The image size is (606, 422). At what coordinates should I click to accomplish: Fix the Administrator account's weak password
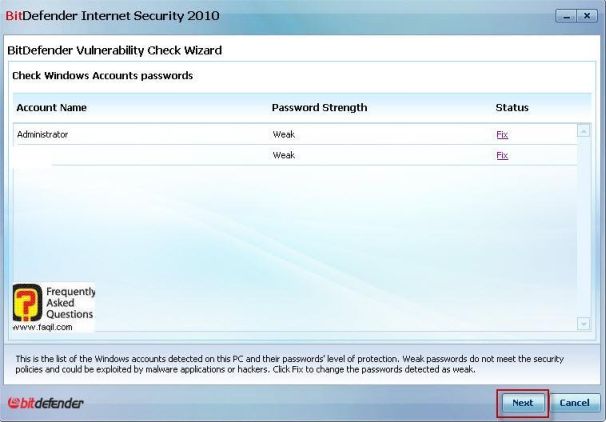click(502, 134)
